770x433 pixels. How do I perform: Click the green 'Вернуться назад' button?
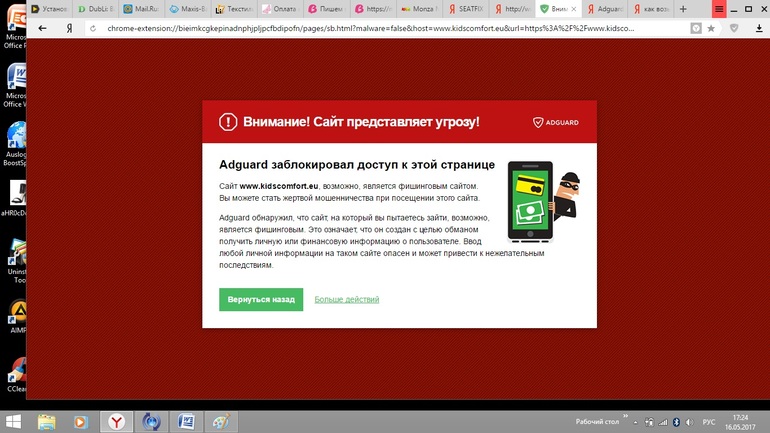261,299
